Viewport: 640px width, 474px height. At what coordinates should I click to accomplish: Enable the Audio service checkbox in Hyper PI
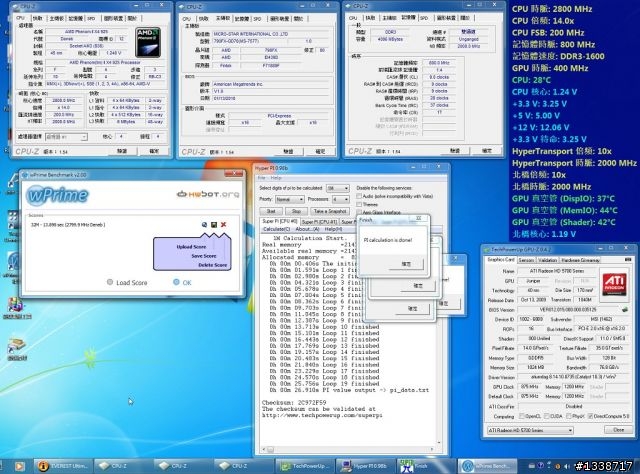tap(359, 196)
